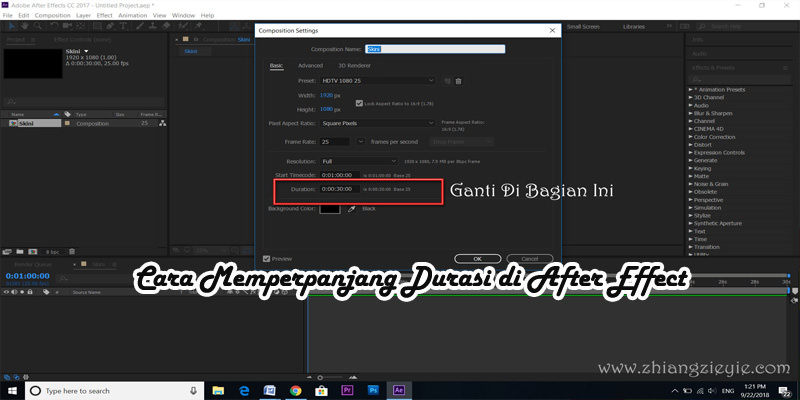The image size is (800, 400).
Task: Click the lock column icon in timeline
Action: click(x=30, y=292)
